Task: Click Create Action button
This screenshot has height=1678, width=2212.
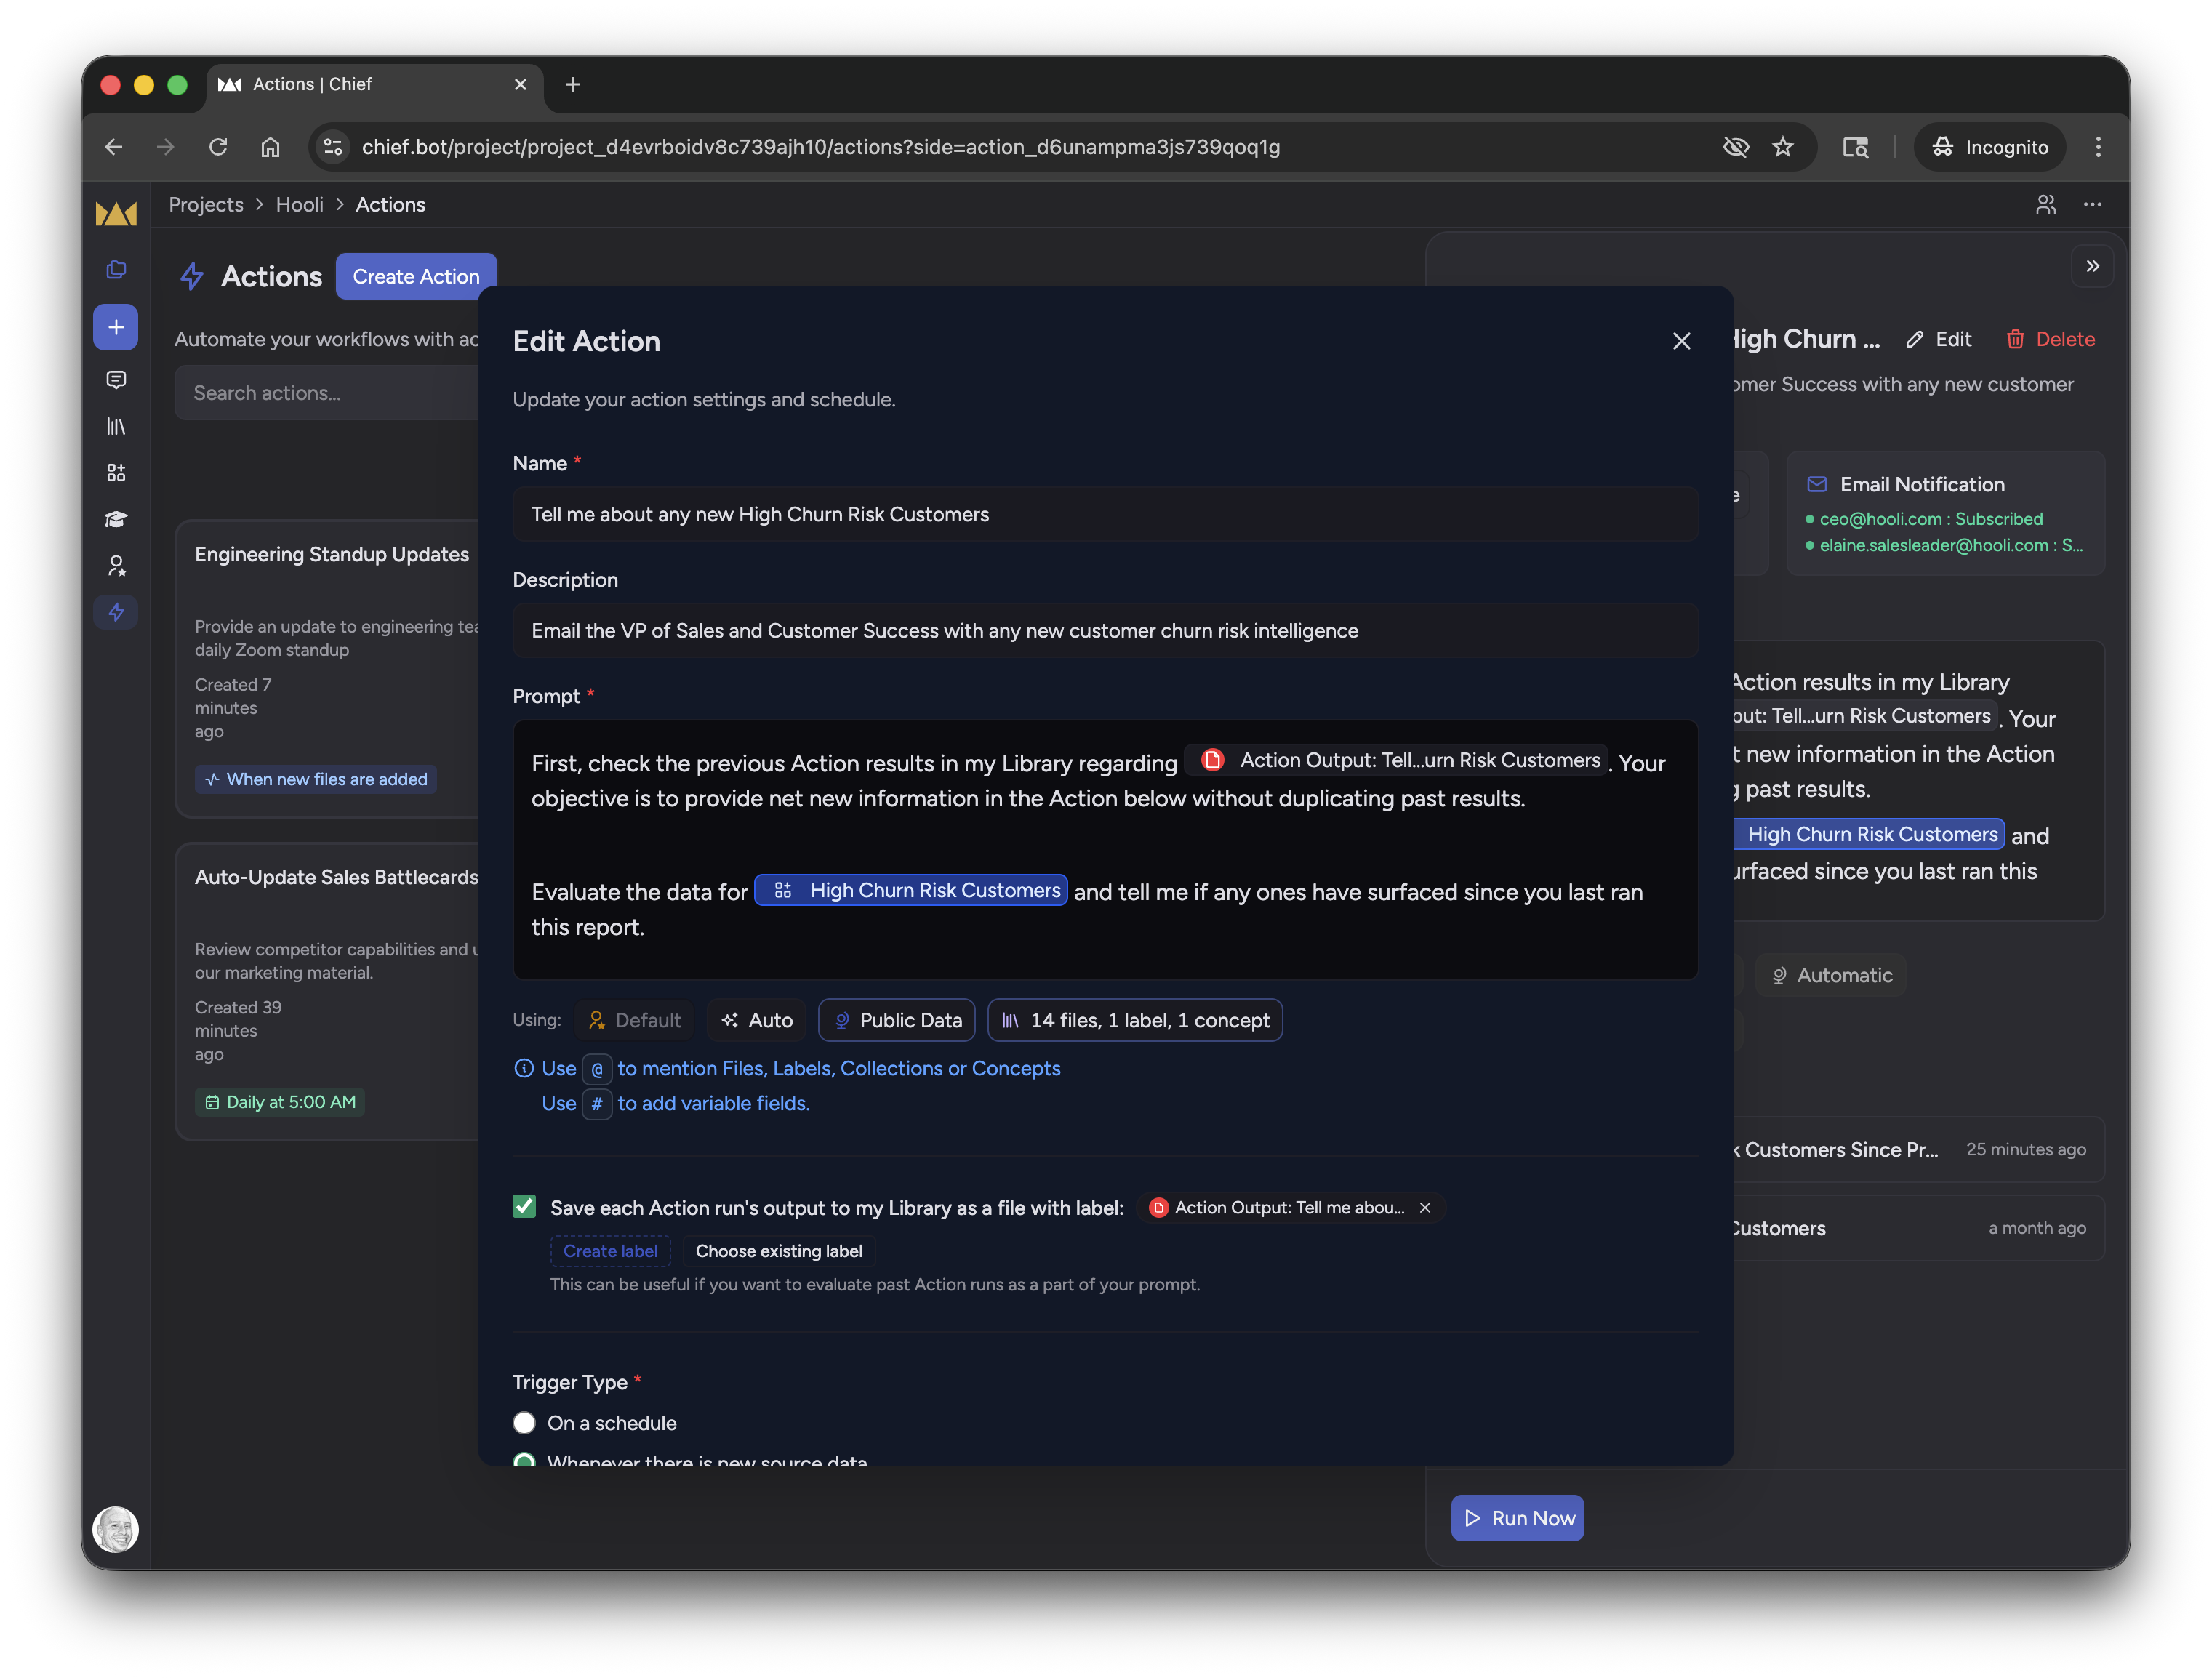Action: coord(416,276)
